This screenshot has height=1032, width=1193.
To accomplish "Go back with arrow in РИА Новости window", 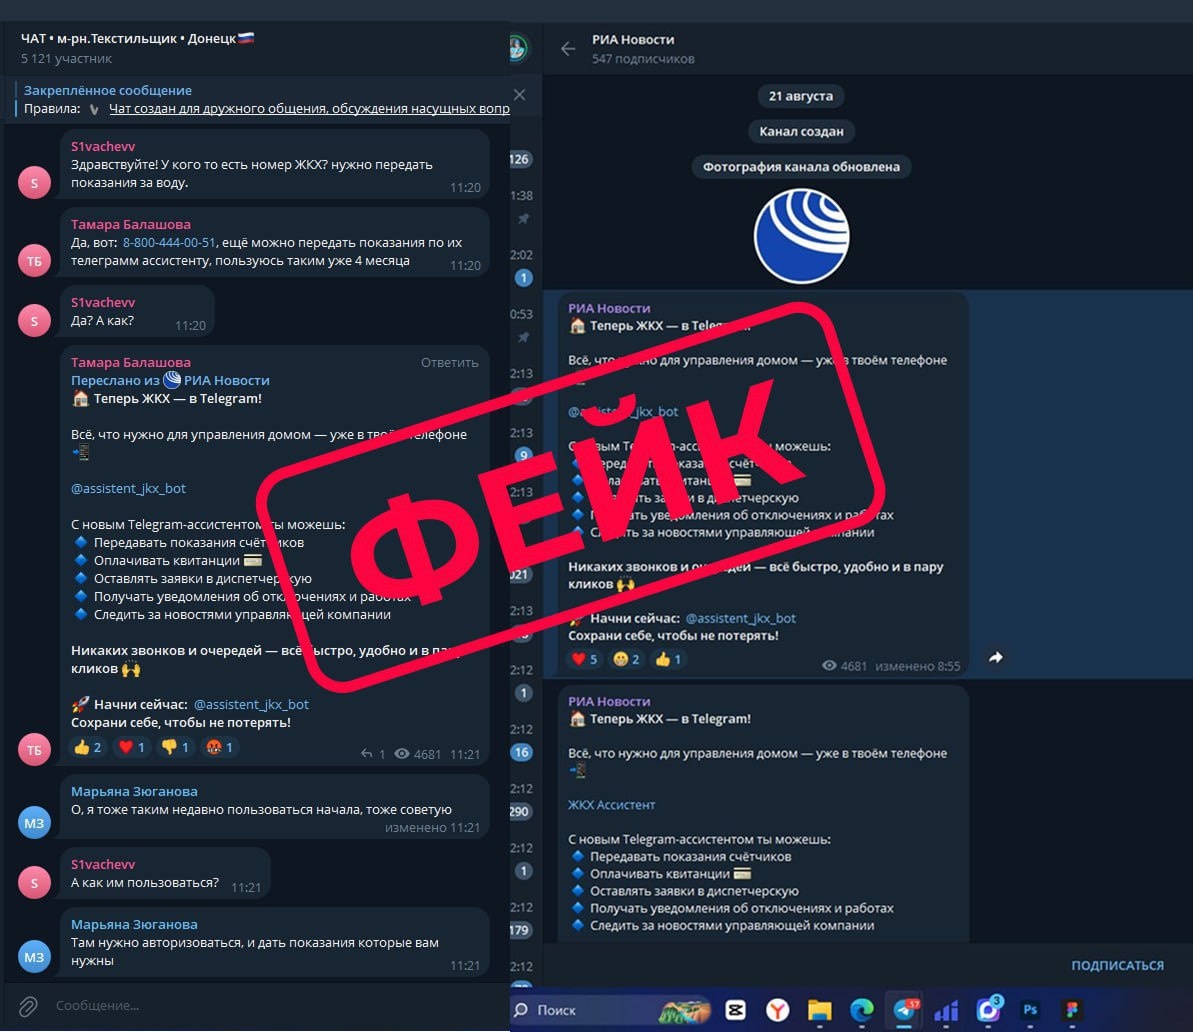I will point(568,49).
